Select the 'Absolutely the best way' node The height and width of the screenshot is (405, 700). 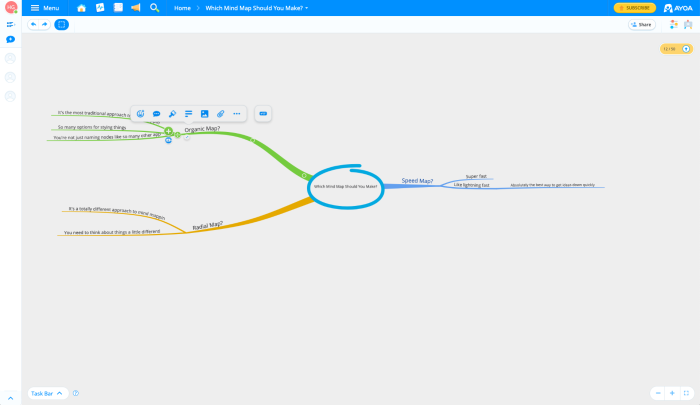553,185
